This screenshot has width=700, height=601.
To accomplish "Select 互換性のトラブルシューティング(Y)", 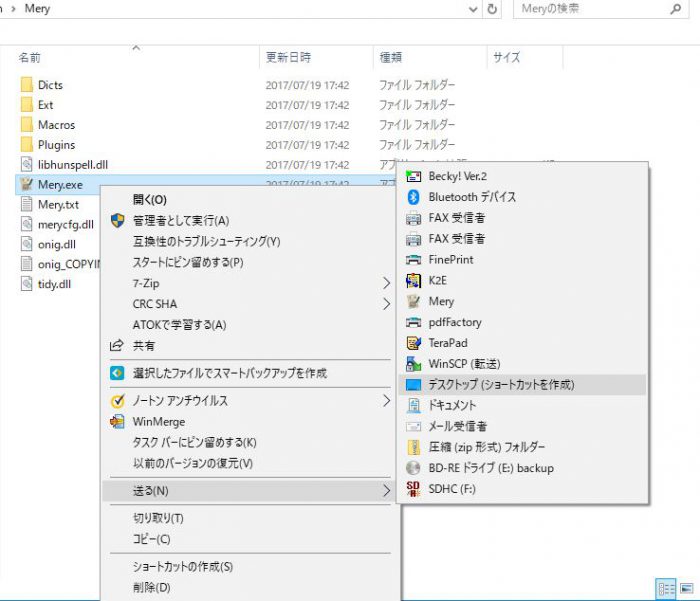I will tap(250, 242).
